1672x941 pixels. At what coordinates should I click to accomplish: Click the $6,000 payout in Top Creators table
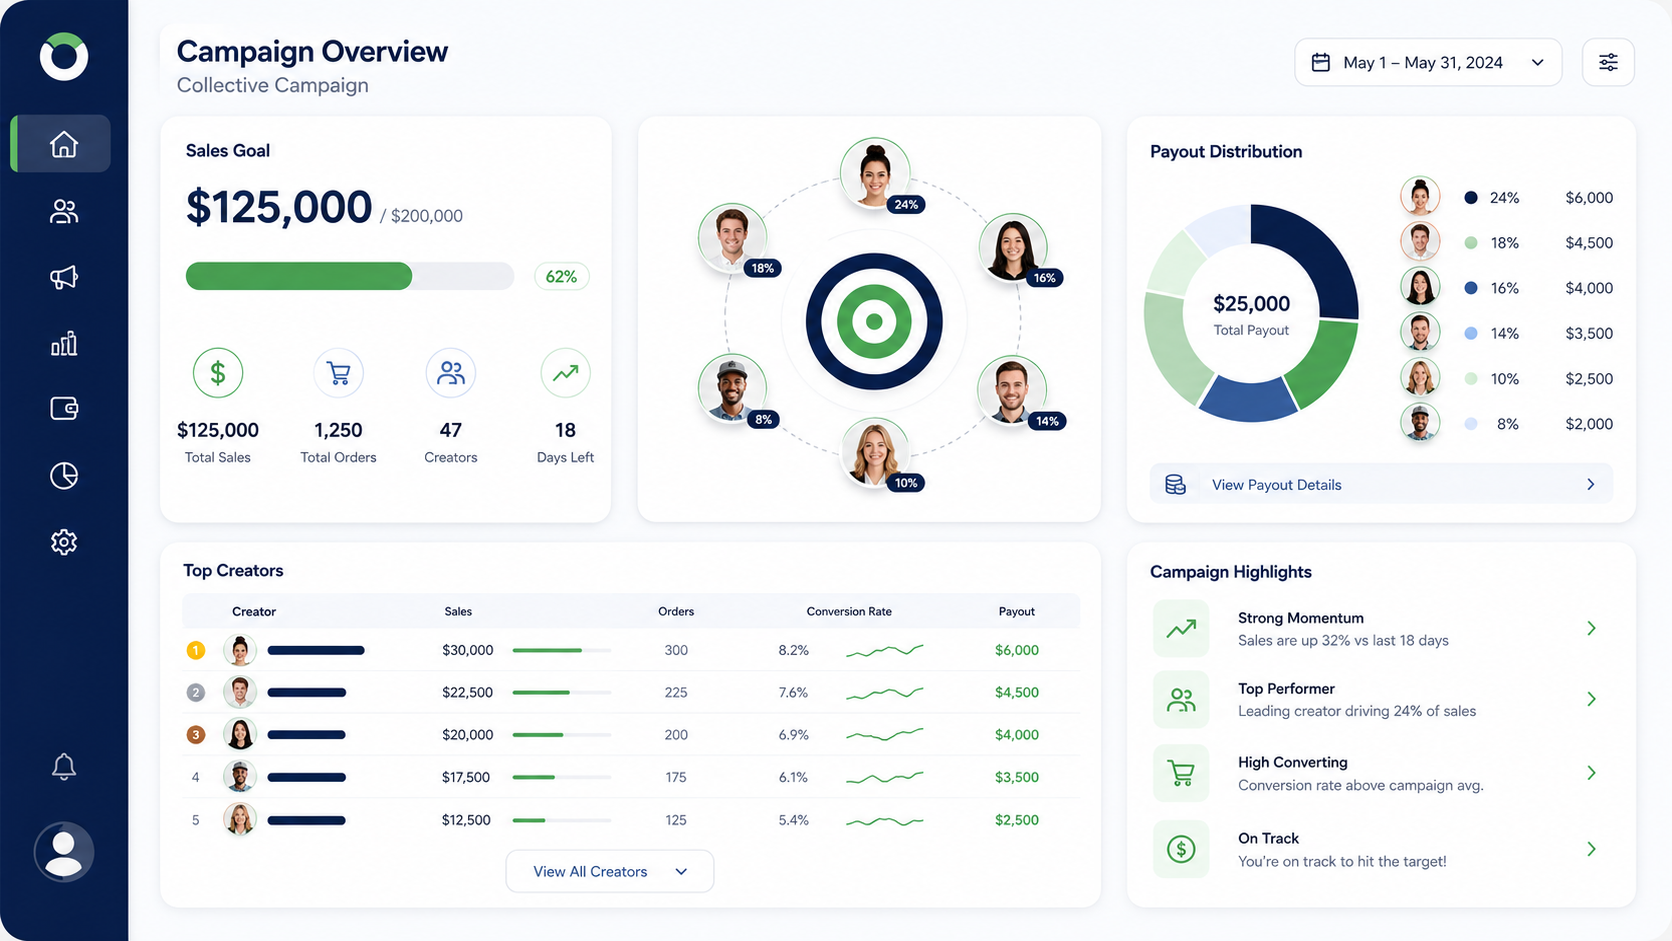1017,650
